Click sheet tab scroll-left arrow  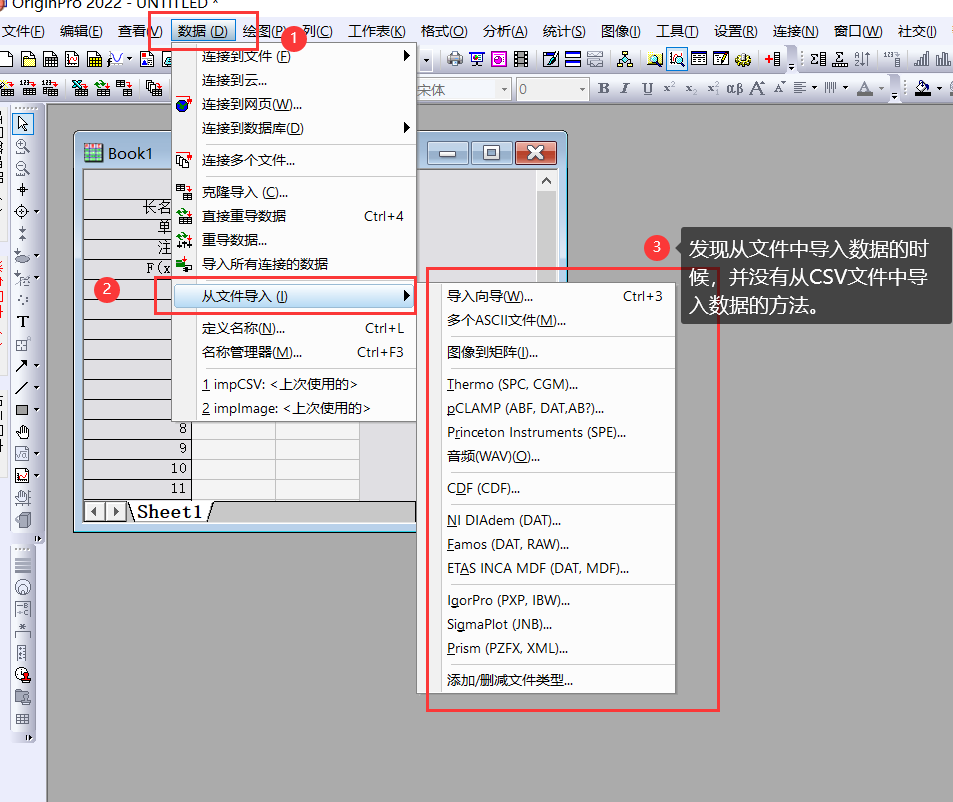coord(94,512)
